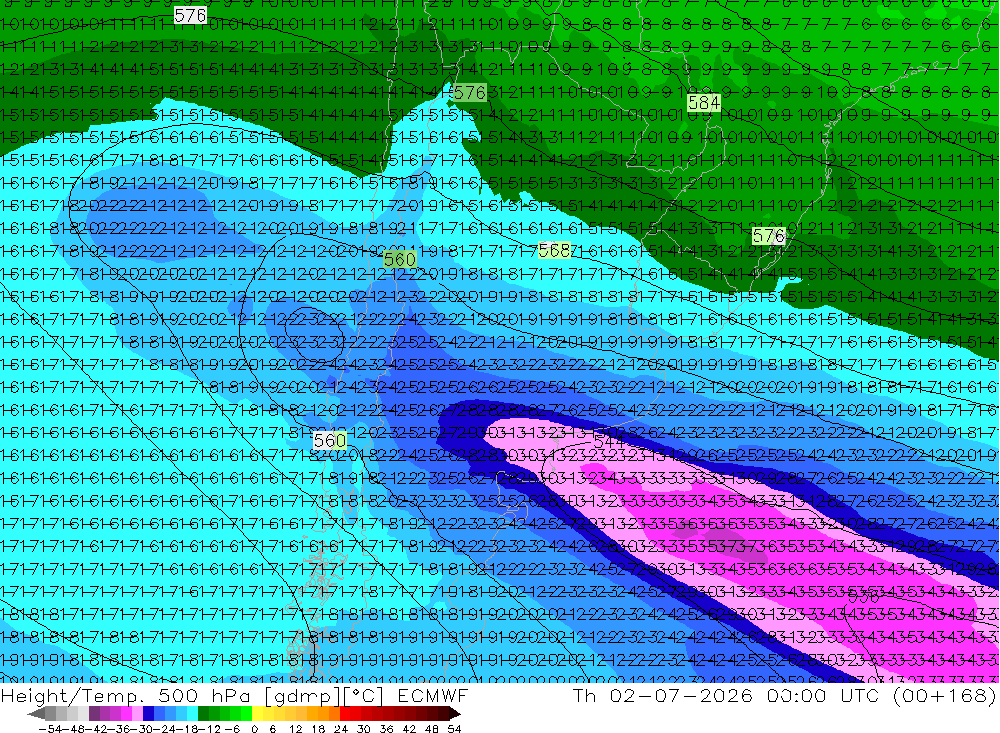Click the '-54' label under the color scale

50,729
